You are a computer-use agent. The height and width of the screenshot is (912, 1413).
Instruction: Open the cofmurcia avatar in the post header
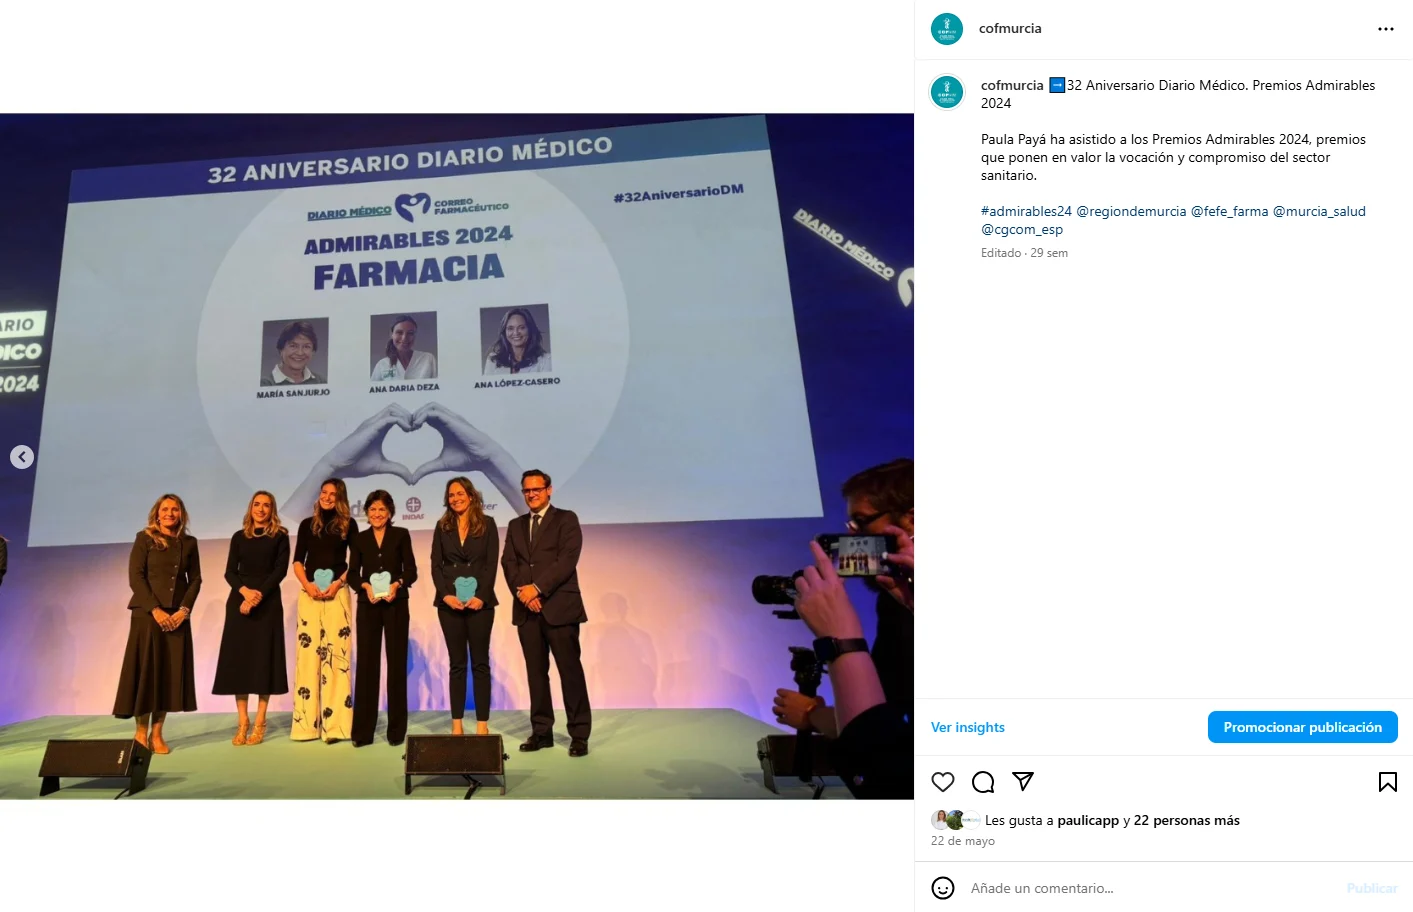tap(947, 29)
